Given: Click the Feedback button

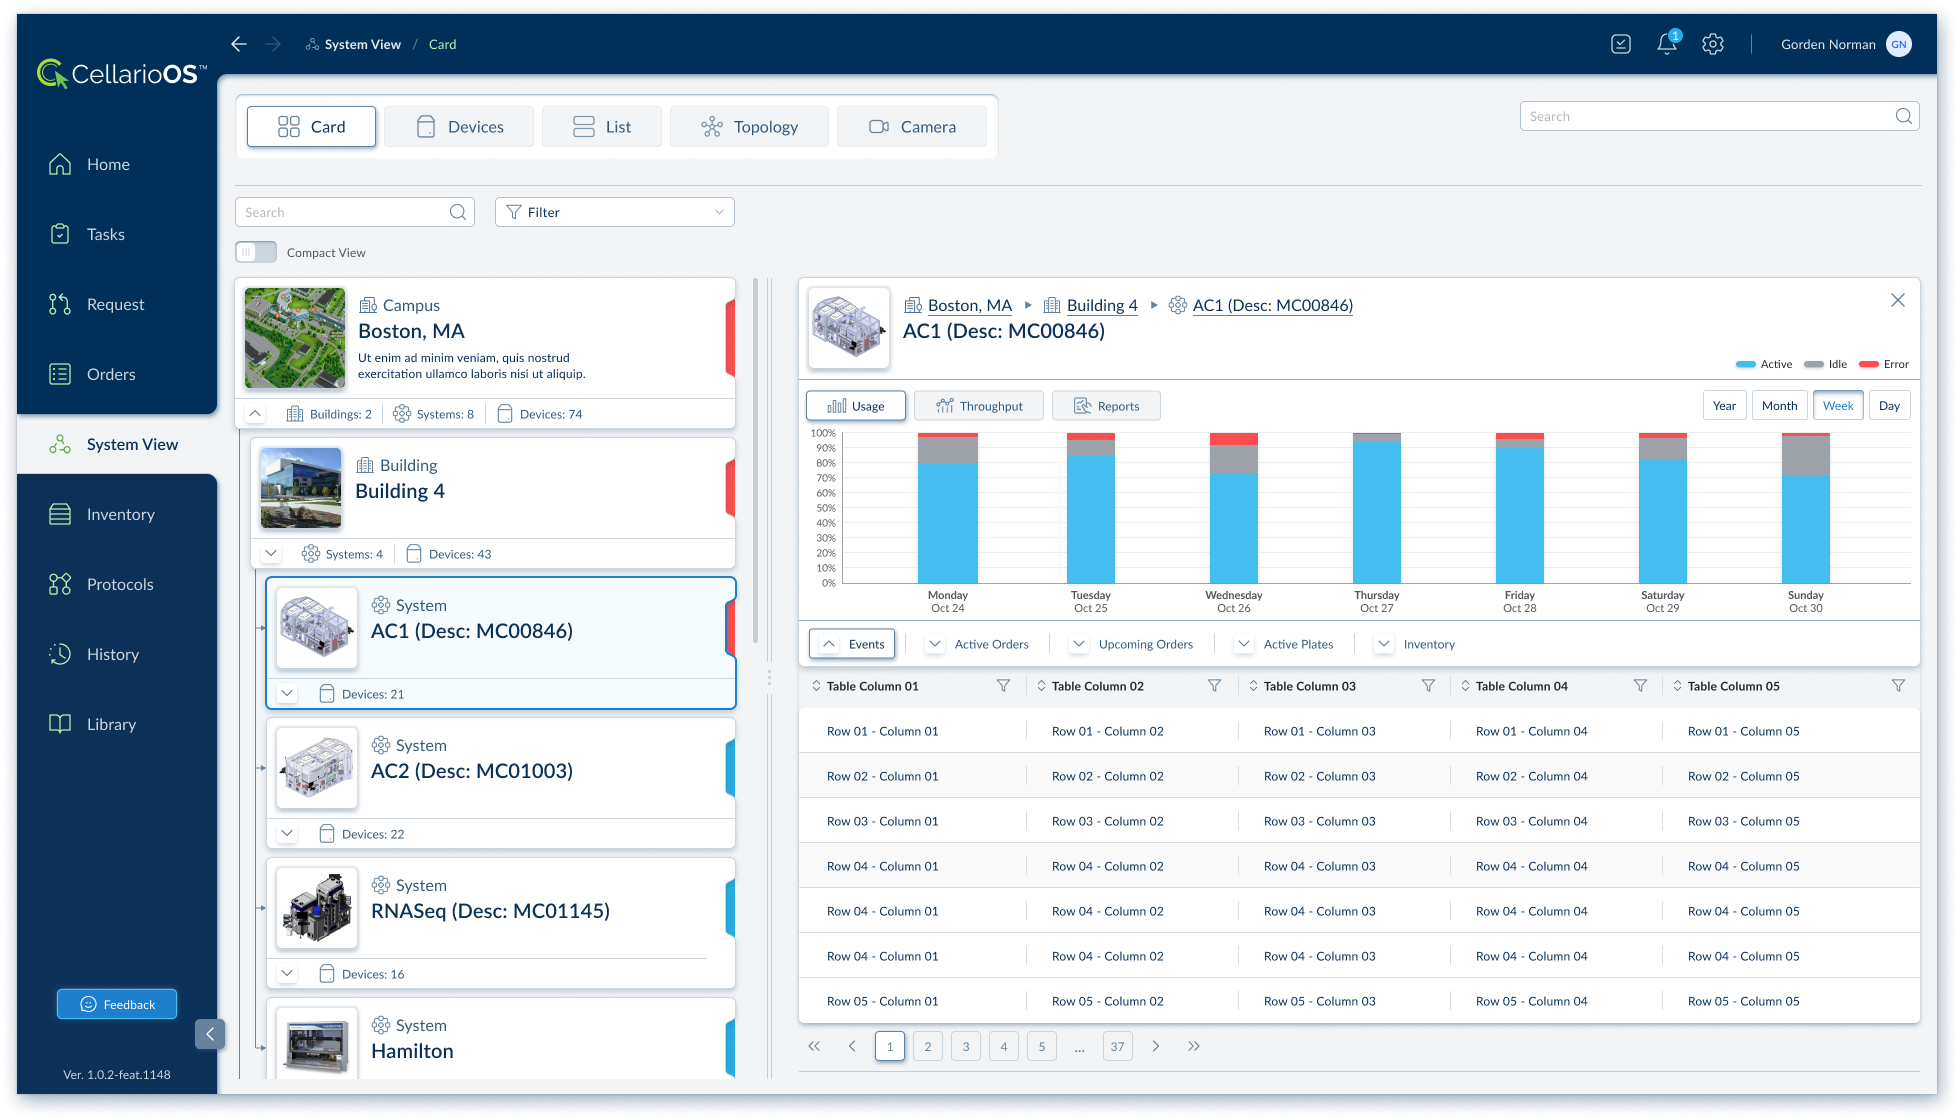Looking at the screenshot, I should (117, 1004).
